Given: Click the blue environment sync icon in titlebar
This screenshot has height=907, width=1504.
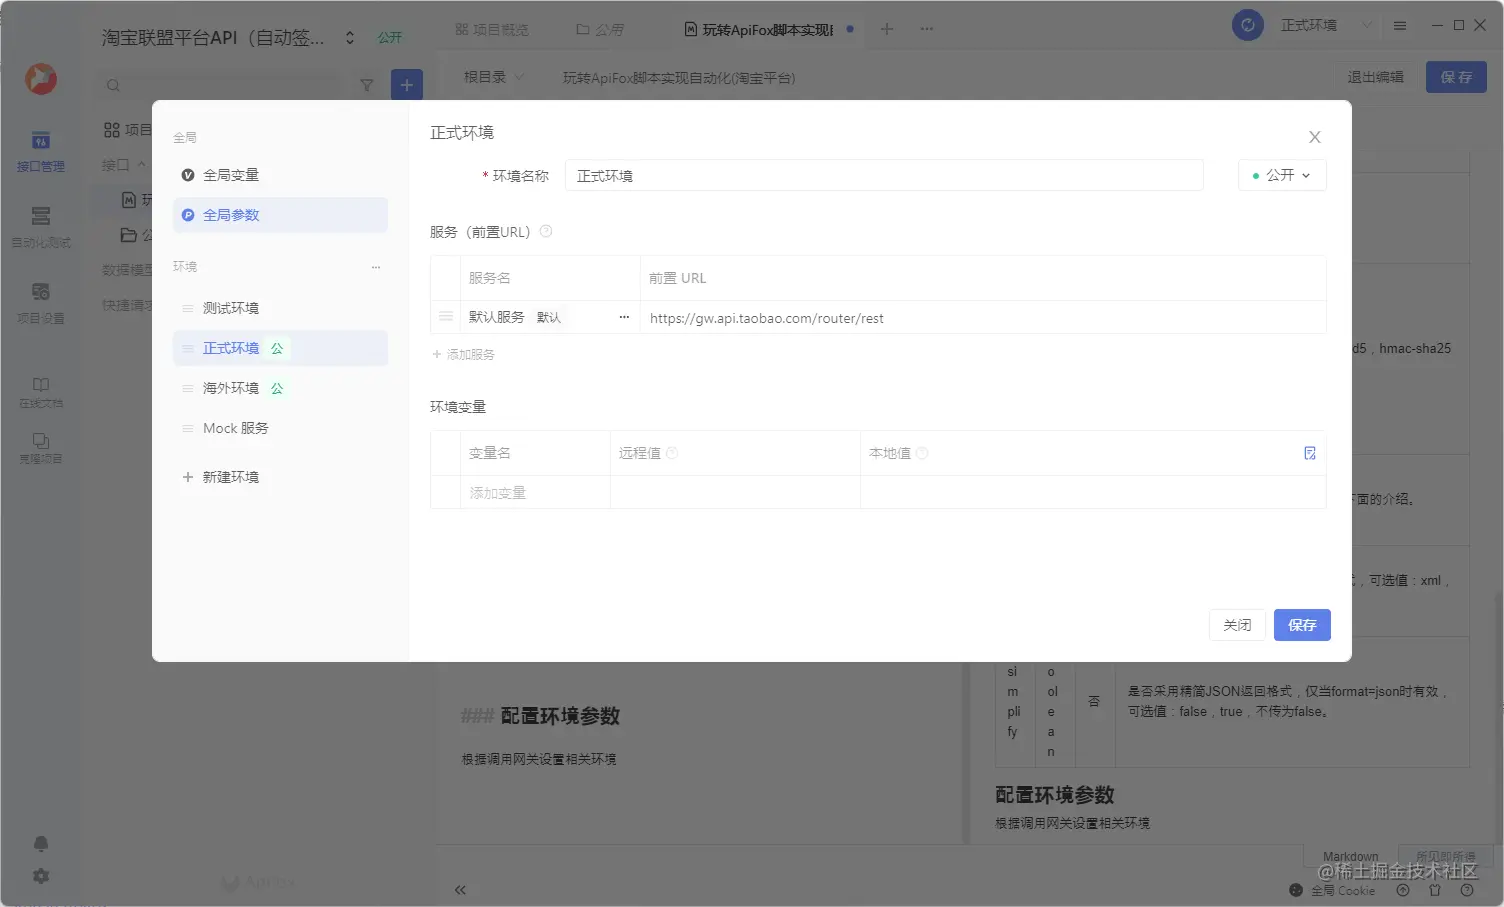Looking at the screenshot, I should pos(1247,24).
